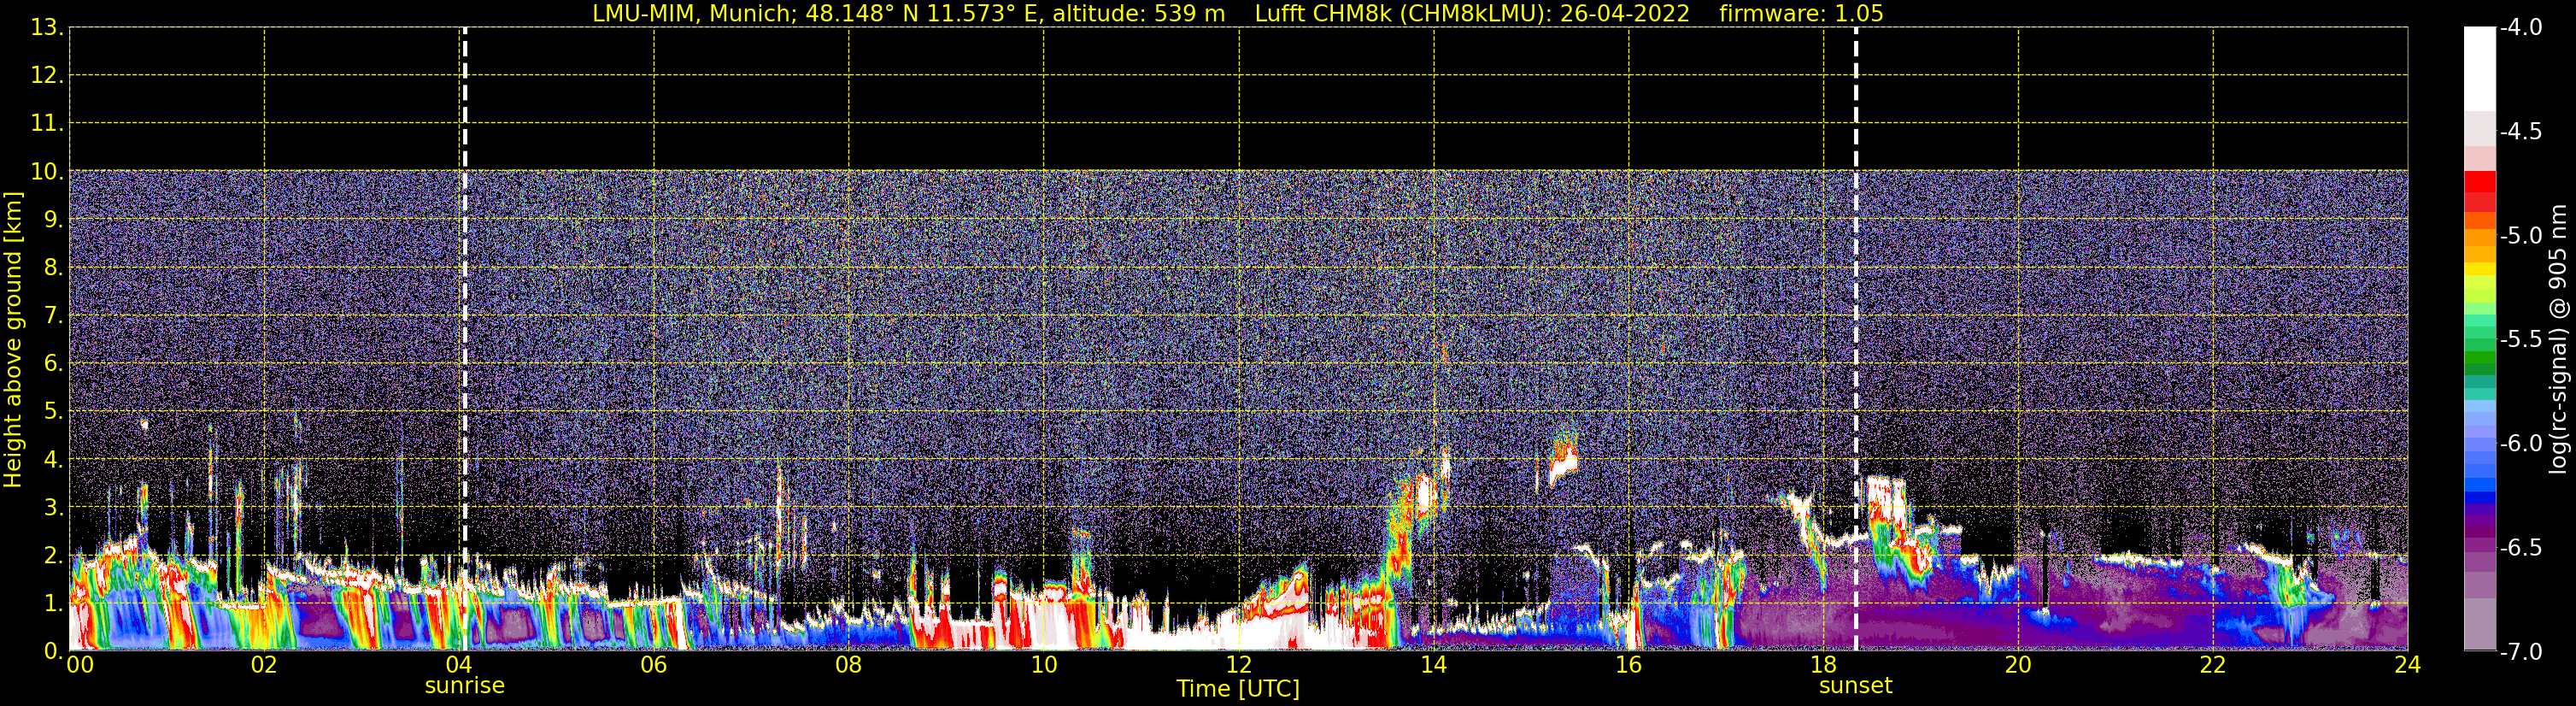The width and height of the screenshot is (2576, 706).
Task: Click the '-6.0' colorbar tick label
Action: [2521, 444]
